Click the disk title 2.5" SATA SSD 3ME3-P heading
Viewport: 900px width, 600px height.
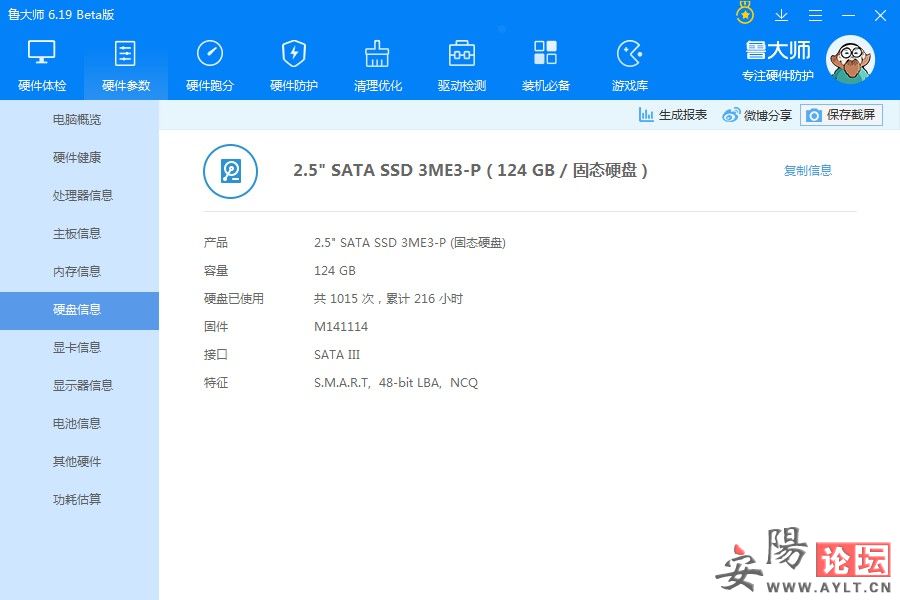point(470,171)
